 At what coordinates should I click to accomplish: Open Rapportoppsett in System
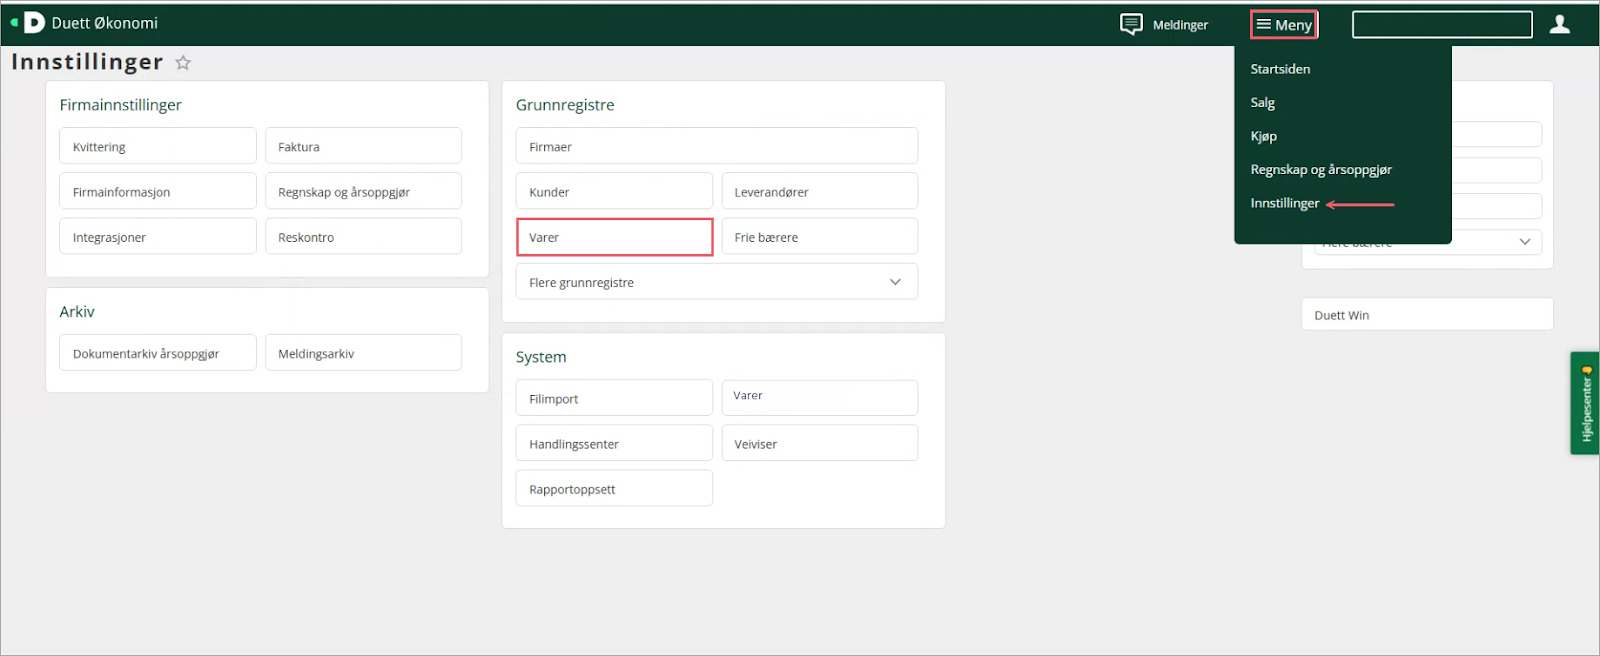click(614, 488)
